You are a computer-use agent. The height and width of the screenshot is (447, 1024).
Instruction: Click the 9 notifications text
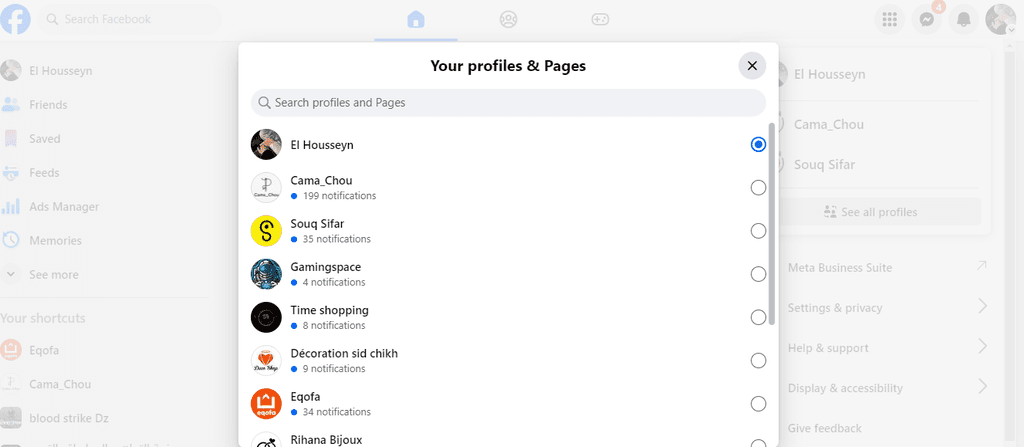[x=334, y=369]
